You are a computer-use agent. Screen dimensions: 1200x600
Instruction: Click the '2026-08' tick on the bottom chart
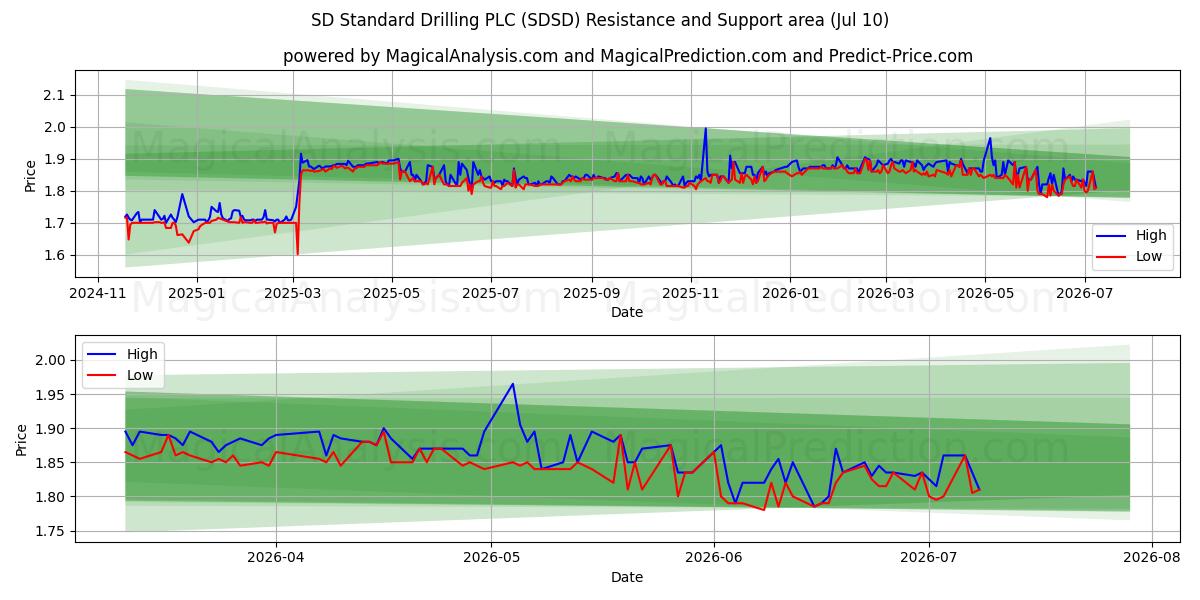click(1153, 558)
